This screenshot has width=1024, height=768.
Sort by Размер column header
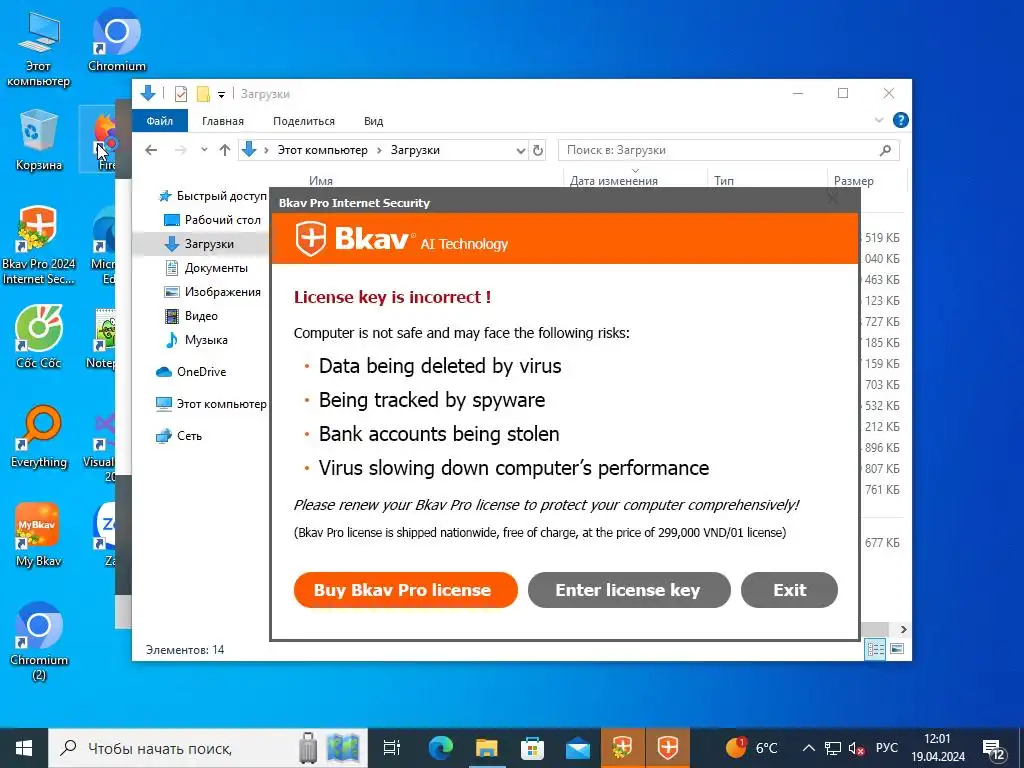[854, 181]
